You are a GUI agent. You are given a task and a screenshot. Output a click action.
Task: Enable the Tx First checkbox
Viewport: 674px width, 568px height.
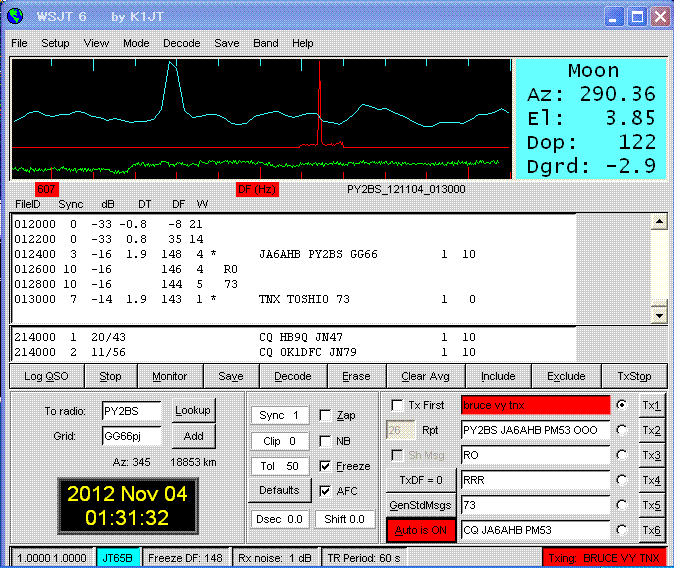(x=399, y=405)
